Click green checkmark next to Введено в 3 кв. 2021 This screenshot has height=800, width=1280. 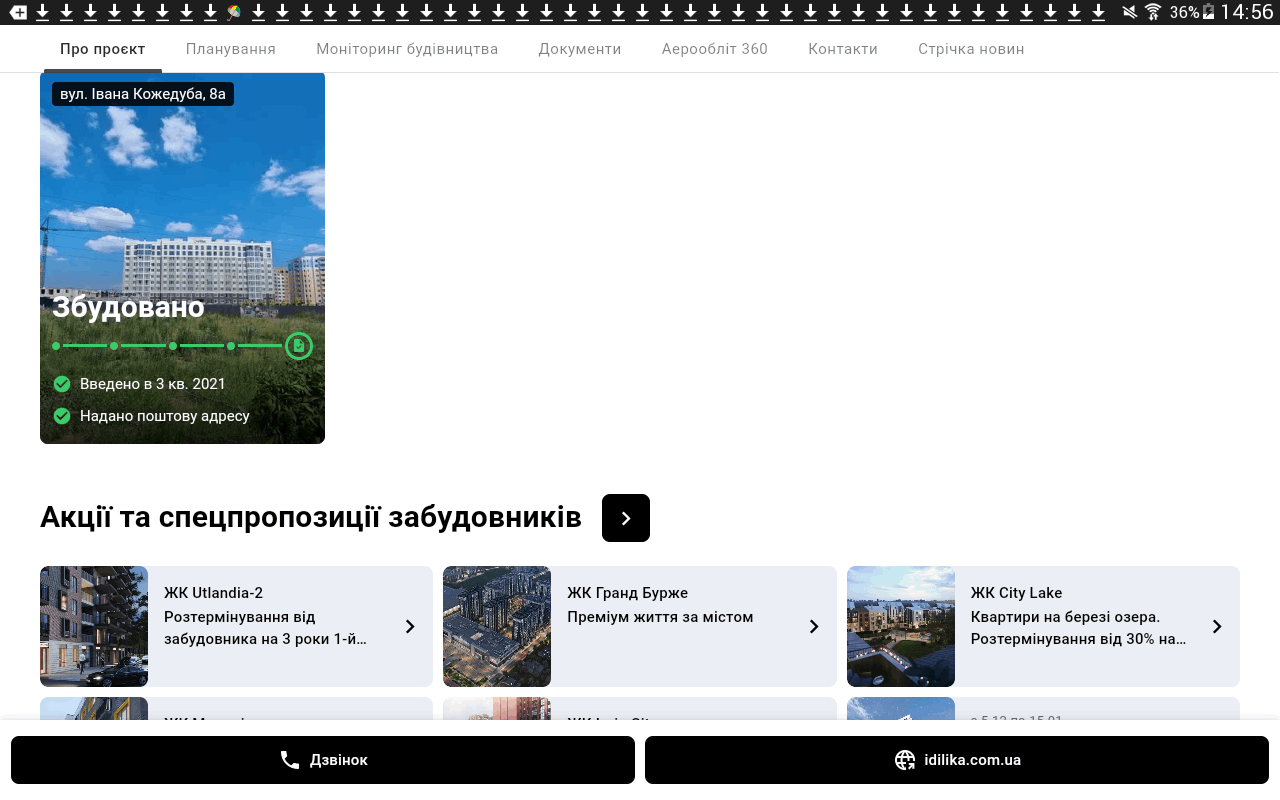click(x=62, y=384)
